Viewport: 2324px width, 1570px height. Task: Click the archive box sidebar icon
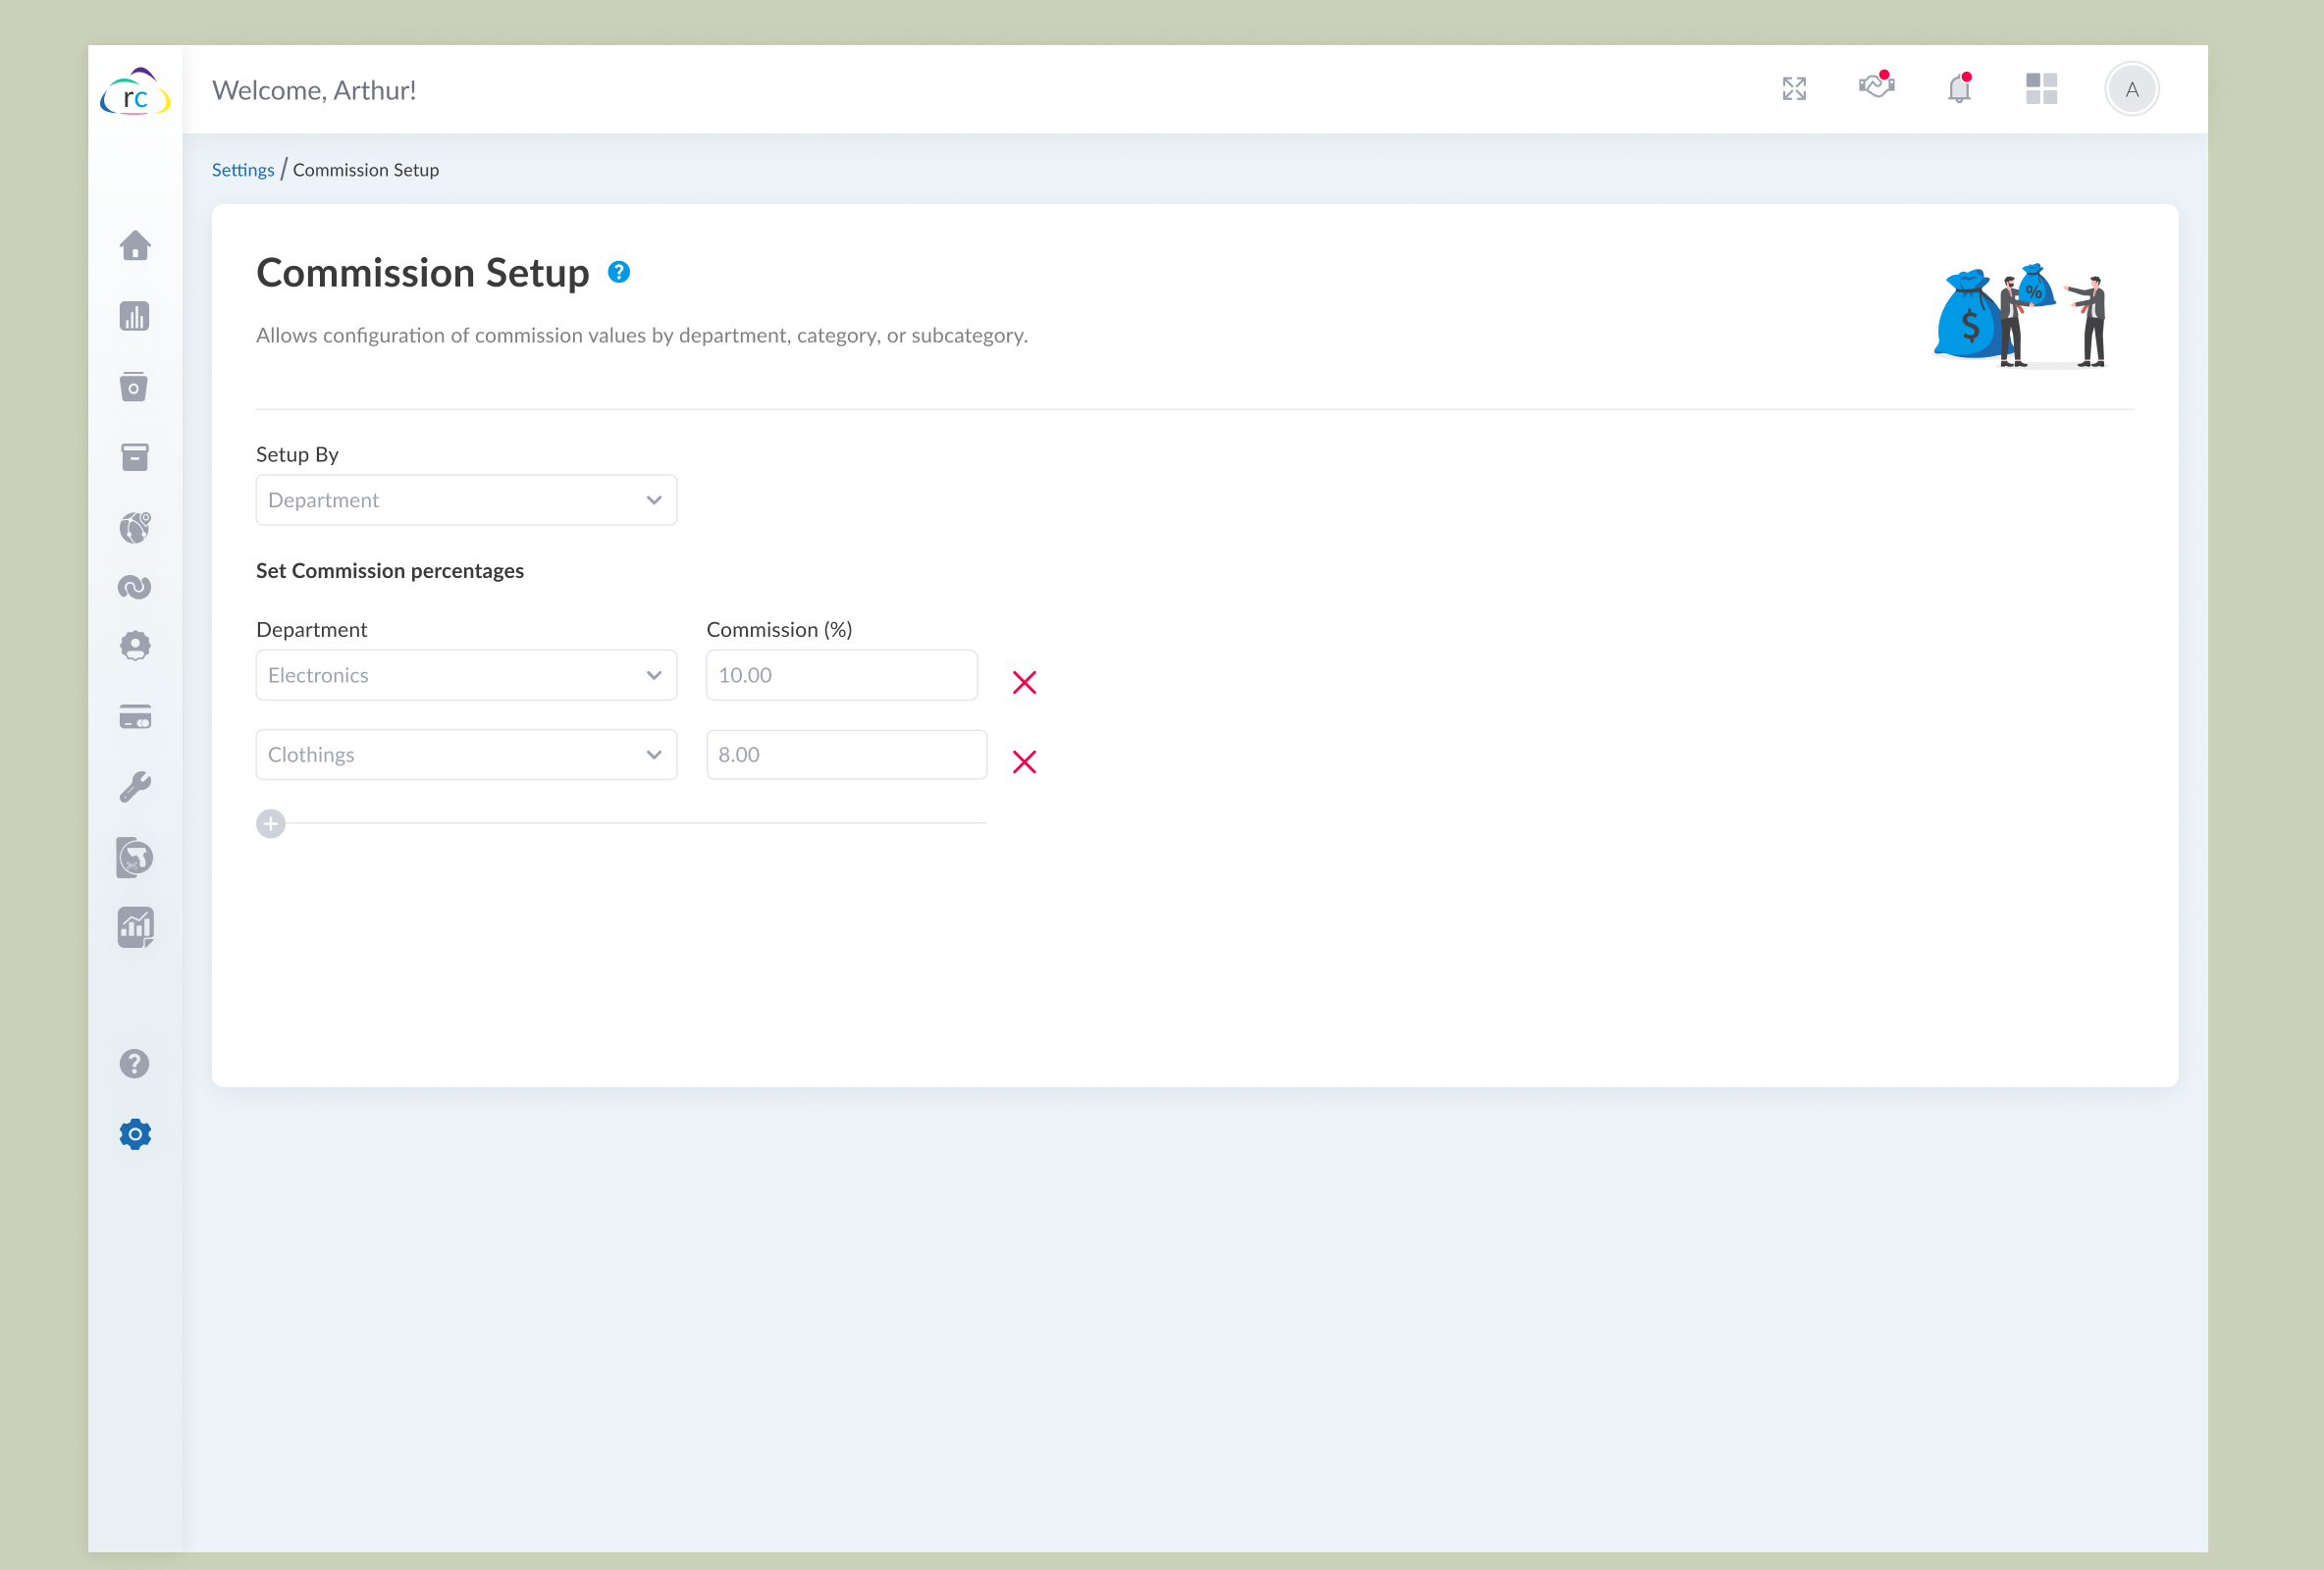coord(135,457)
